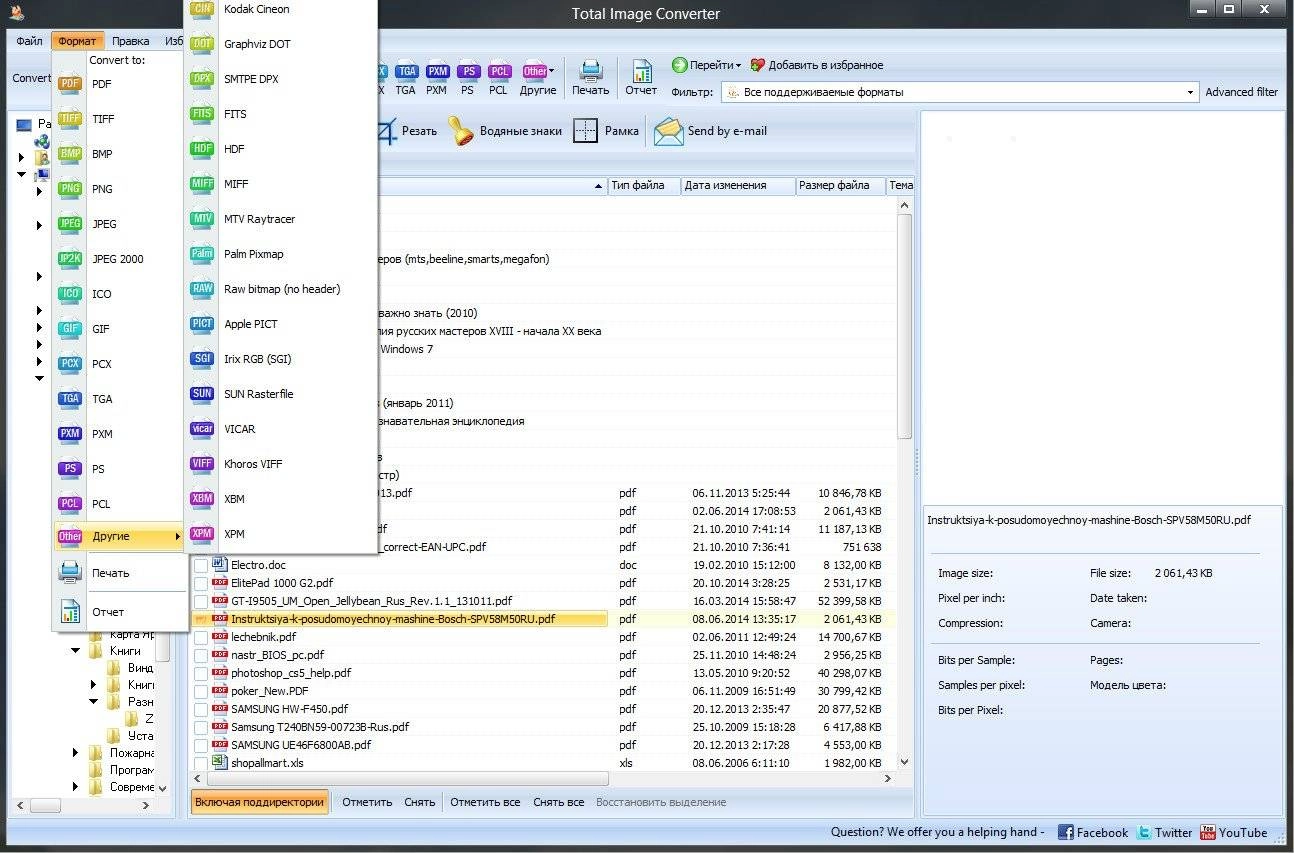1294x853 pixels.
Task: Pick PNG from the Format menu
Action: (119, 189)
